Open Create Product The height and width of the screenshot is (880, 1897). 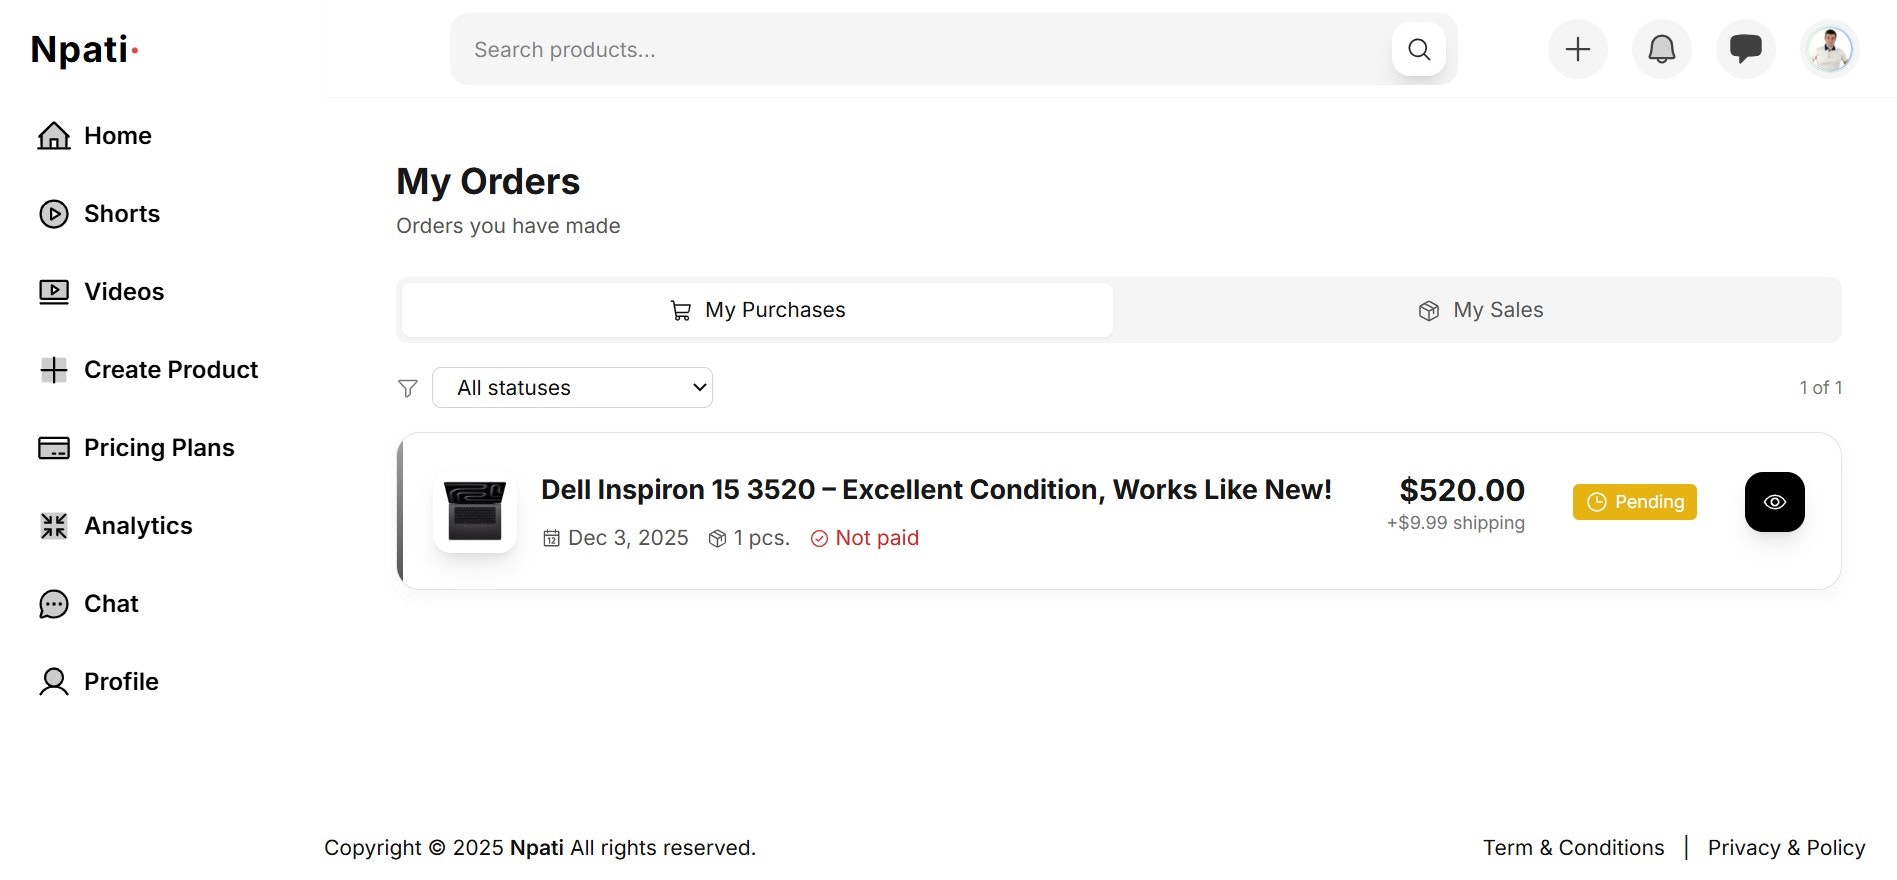[171, 369]
